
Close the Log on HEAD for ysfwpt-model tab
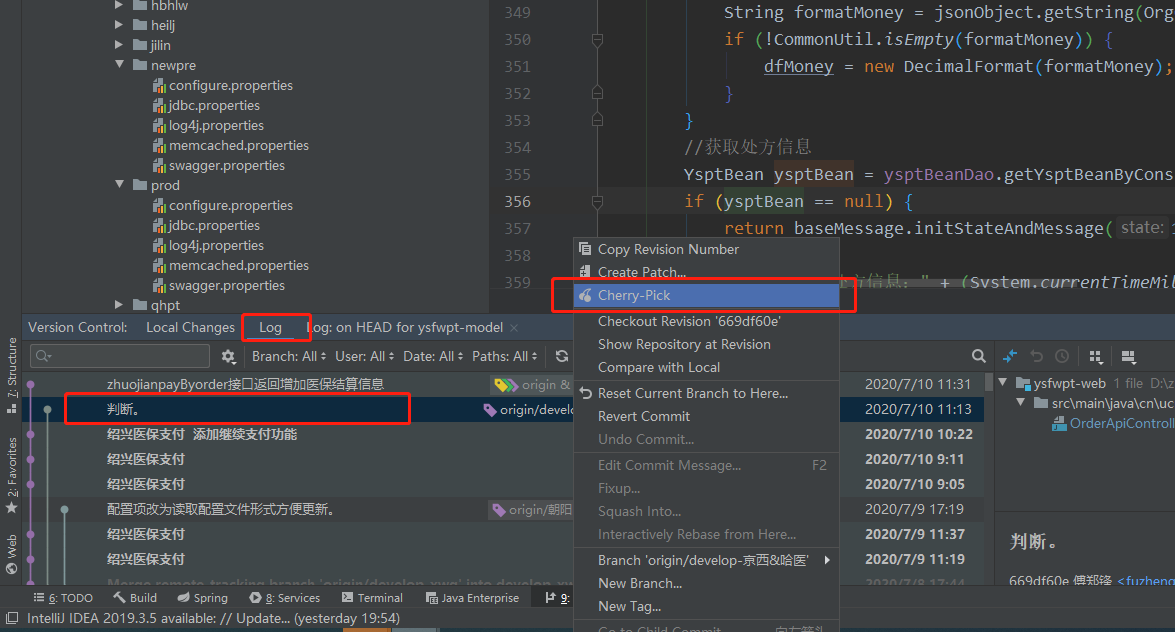pyautogui.click(x=514, y=328)
